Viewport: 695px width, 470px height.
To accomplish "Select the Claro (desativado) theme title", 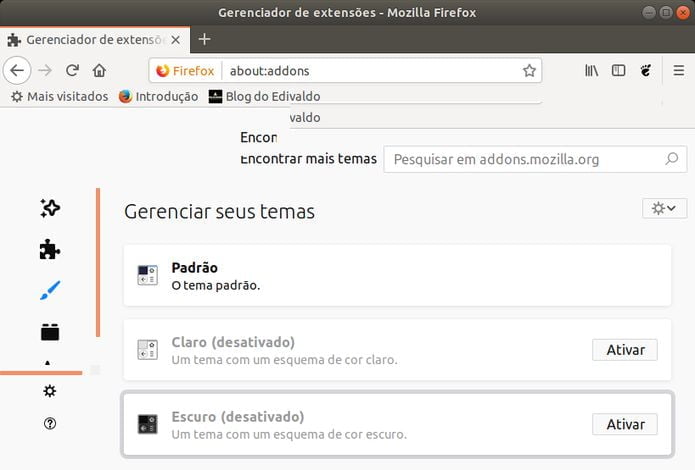I will [x=233, y=342].
